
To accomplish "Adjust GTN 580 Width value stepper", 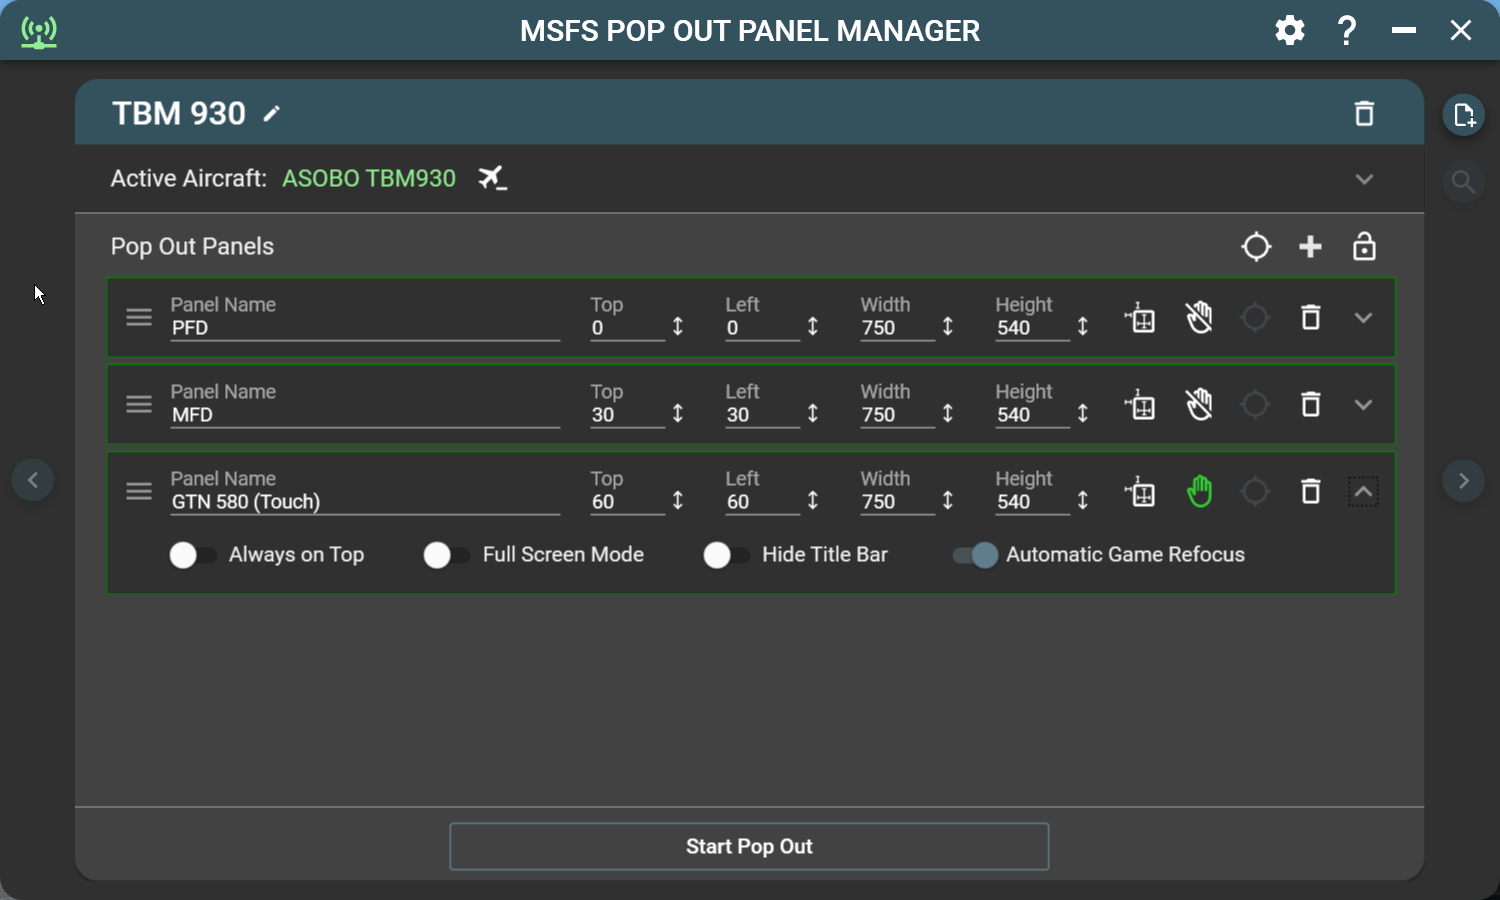I will click(x=948, y=500).
